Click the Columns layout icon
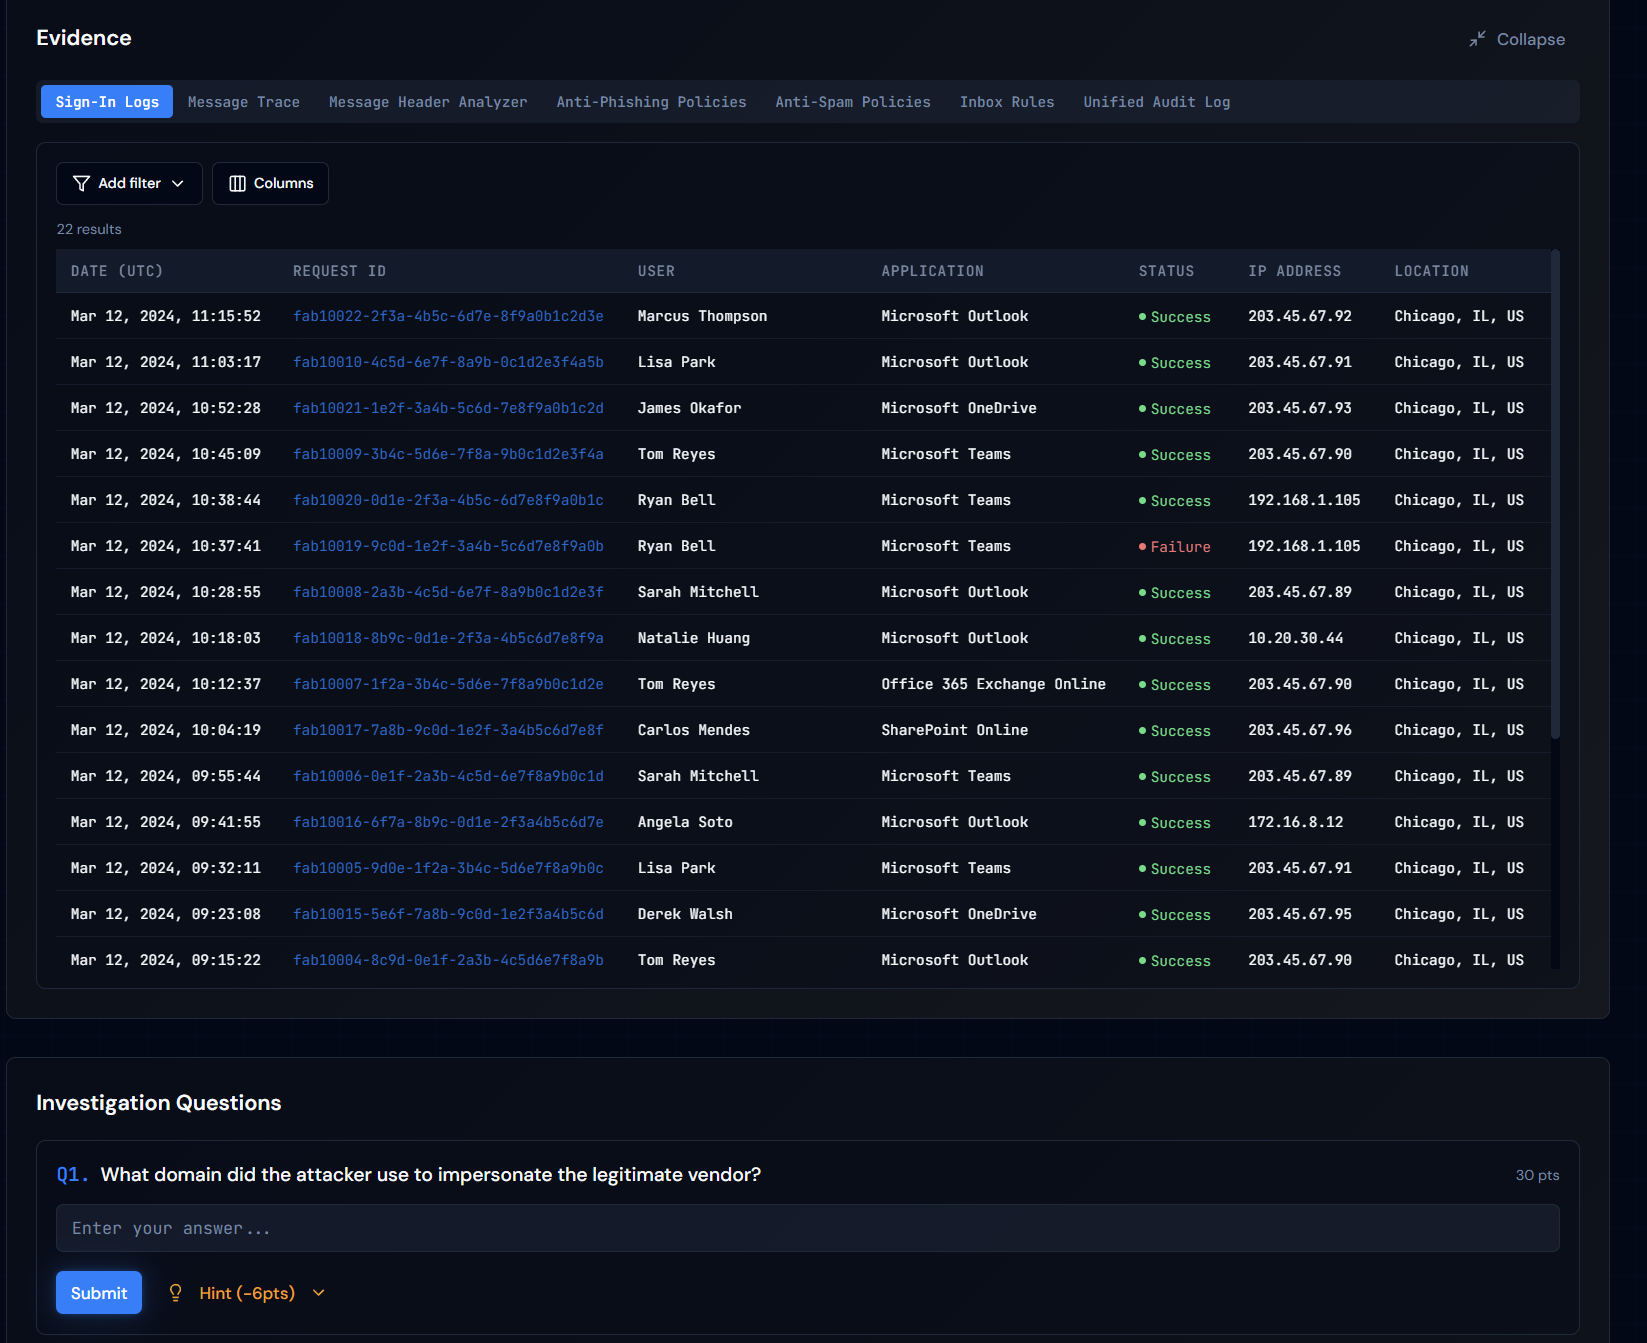Viewport: 1647px width, 1343px height. point(237,183)
